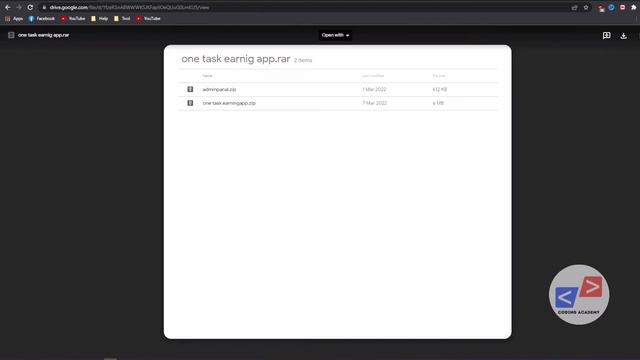Click the File size column header

[439, 76]
